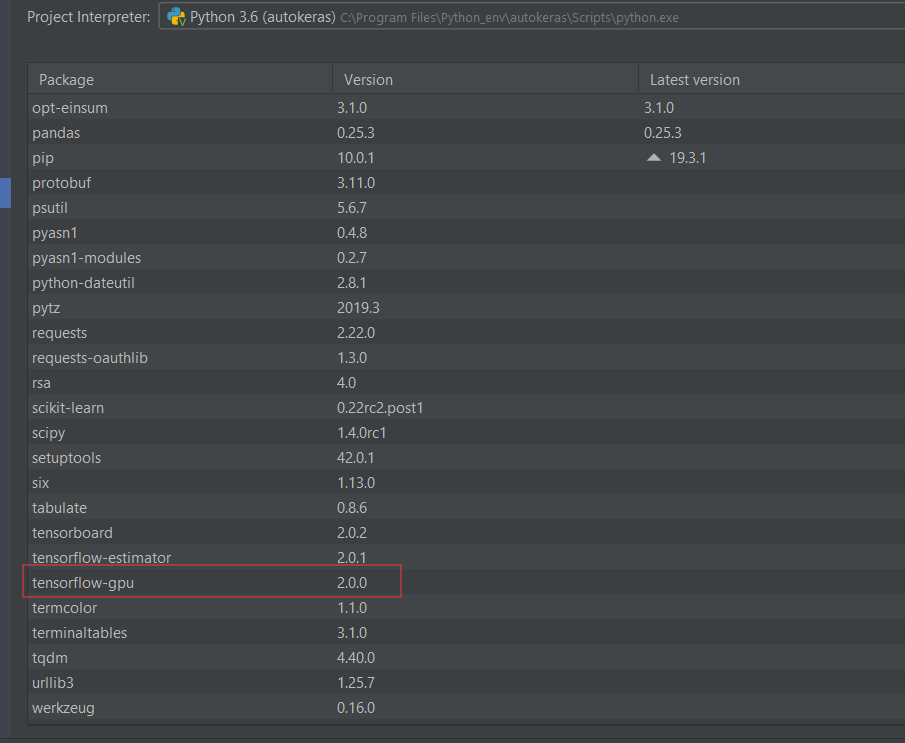The image size is (905, 743).
Task: Sort packages by the Package column header
Action: pyautogui.click(x=64, y=78)
